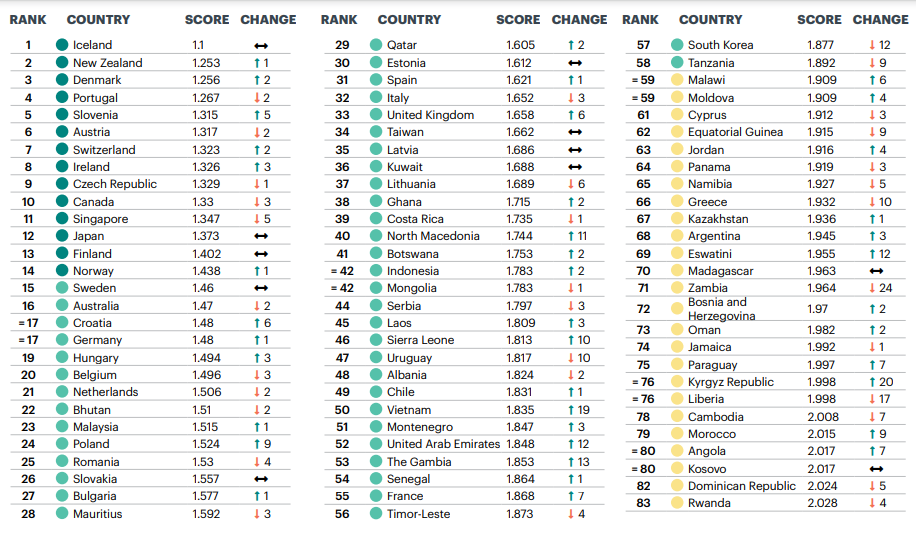Click the country name Czech Republic
This screenshot has height=537, width=916.
pos(115,183)
